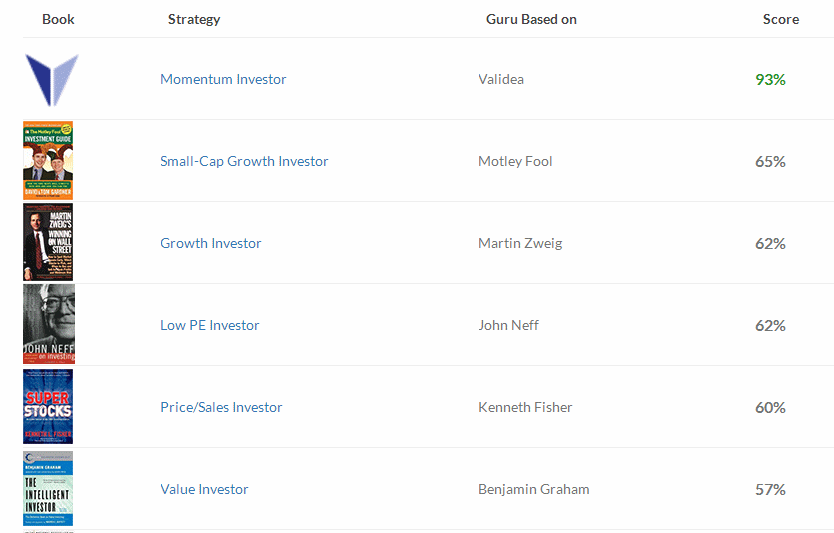Open the Momentum Investor strategy link
834x533 pixels.
223,79
